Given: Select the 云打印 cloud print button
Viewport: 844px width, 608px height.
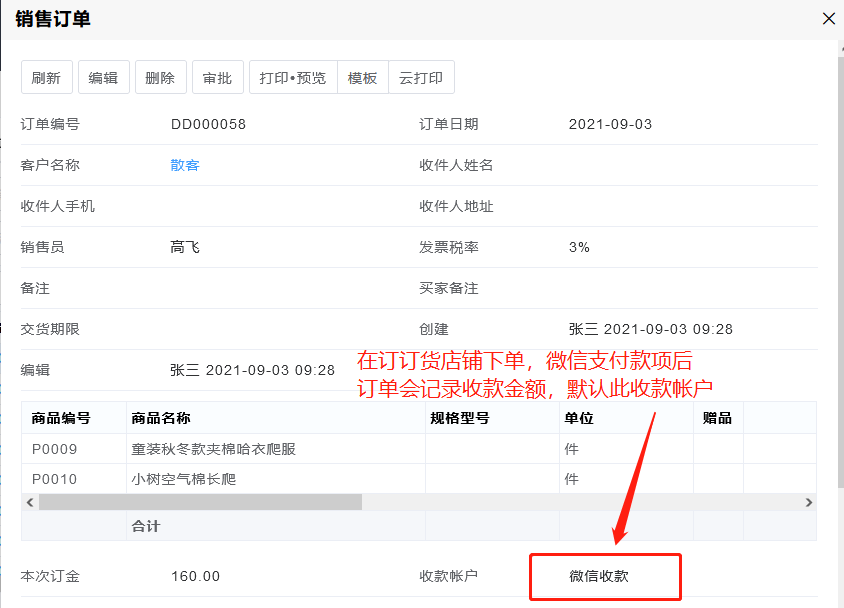Looking at the screenshot, I should point(421,78).
